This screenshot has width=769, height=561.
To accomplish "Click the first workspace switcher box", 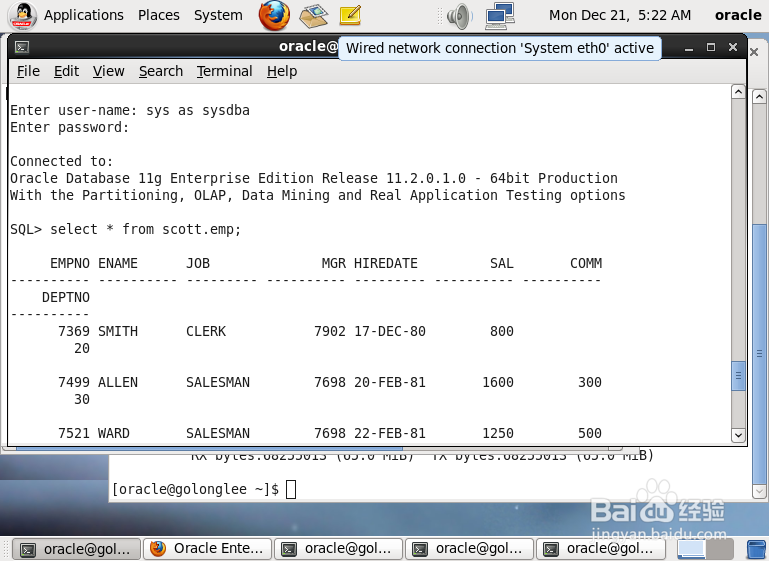I will pos(691,549).
